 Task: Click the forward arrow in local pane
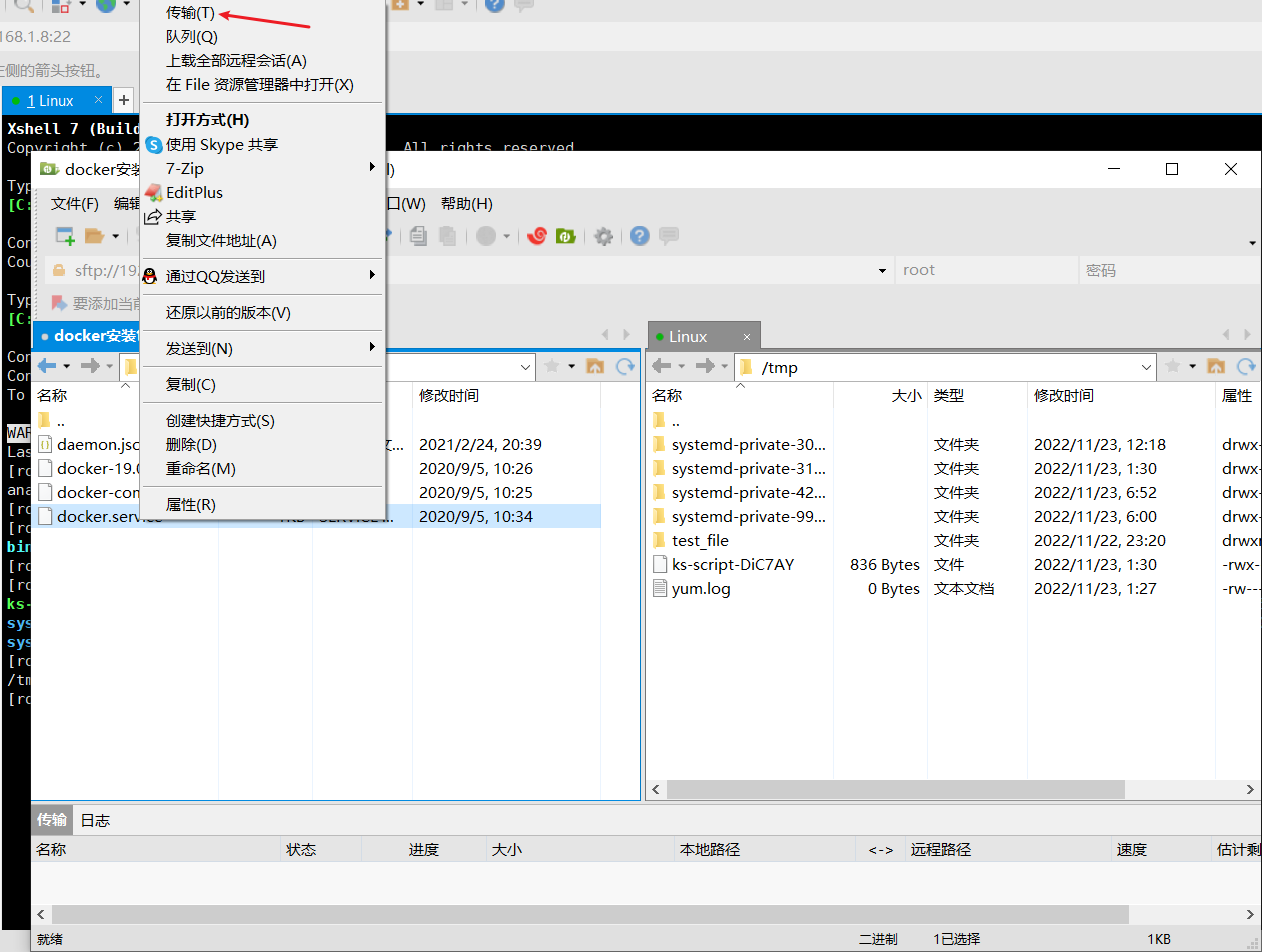click(x=90, y=366)
